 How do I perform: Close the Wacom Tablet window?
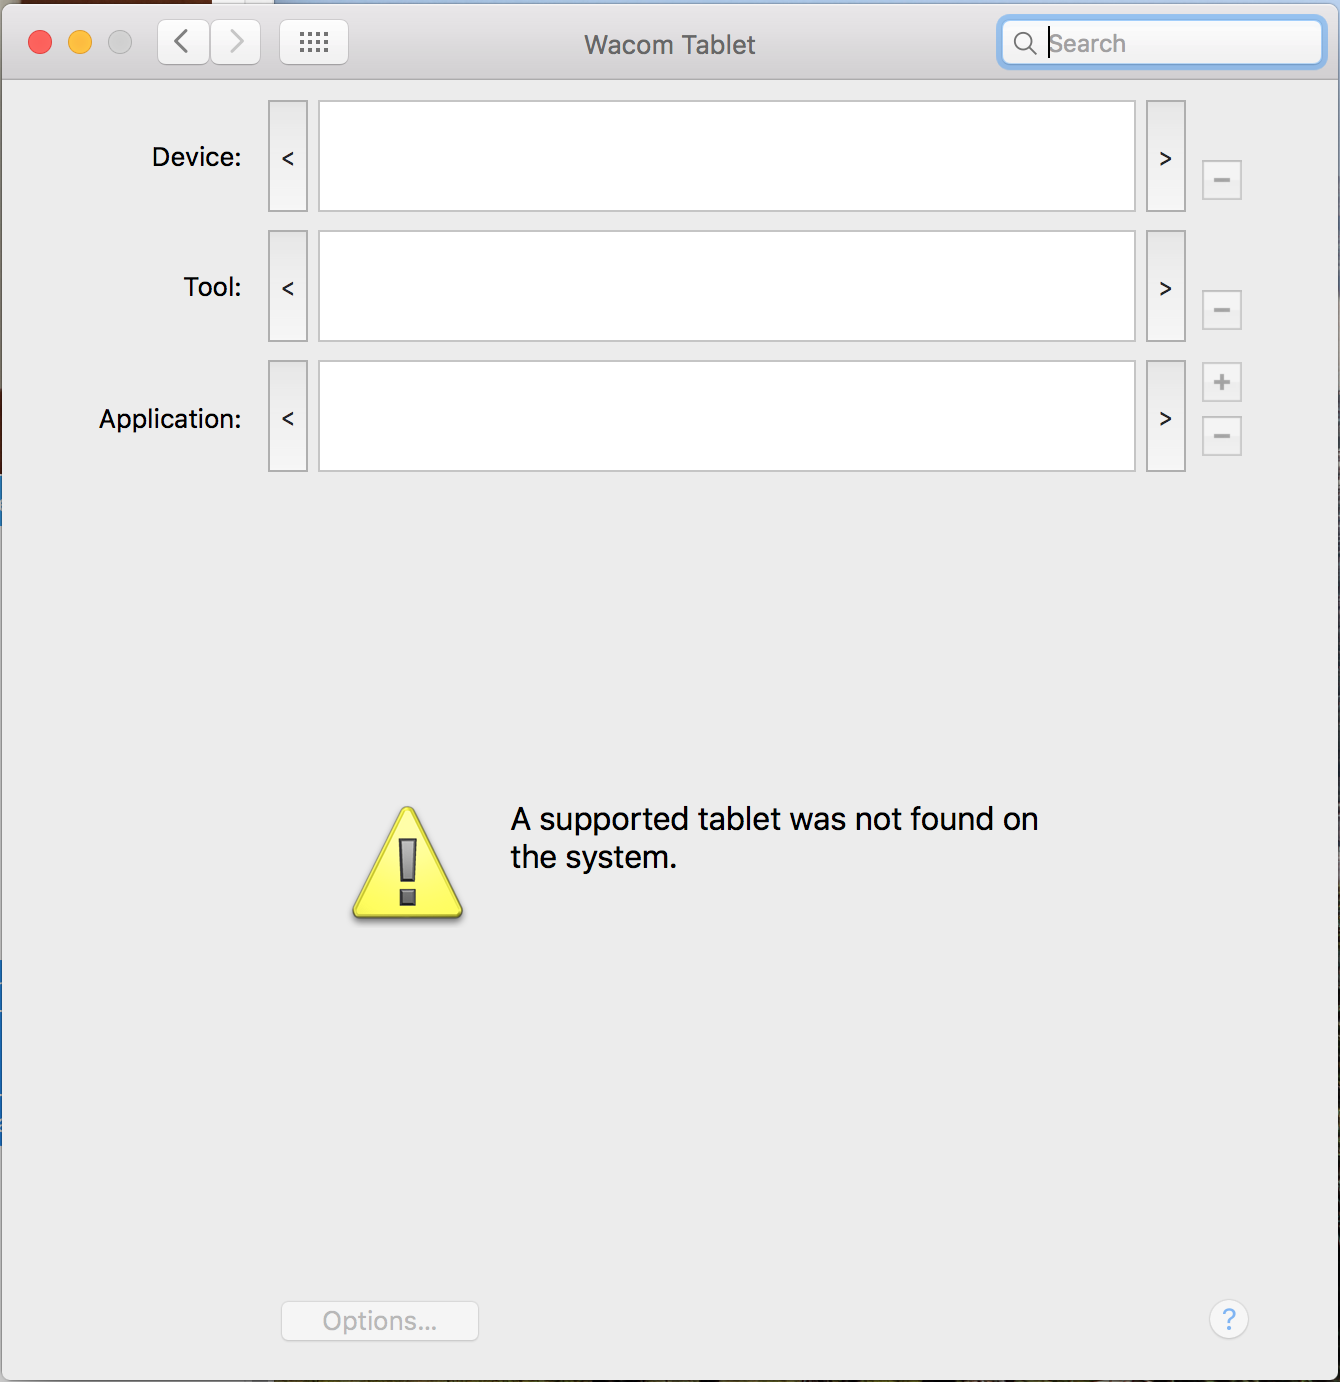(x=40, y=42)
